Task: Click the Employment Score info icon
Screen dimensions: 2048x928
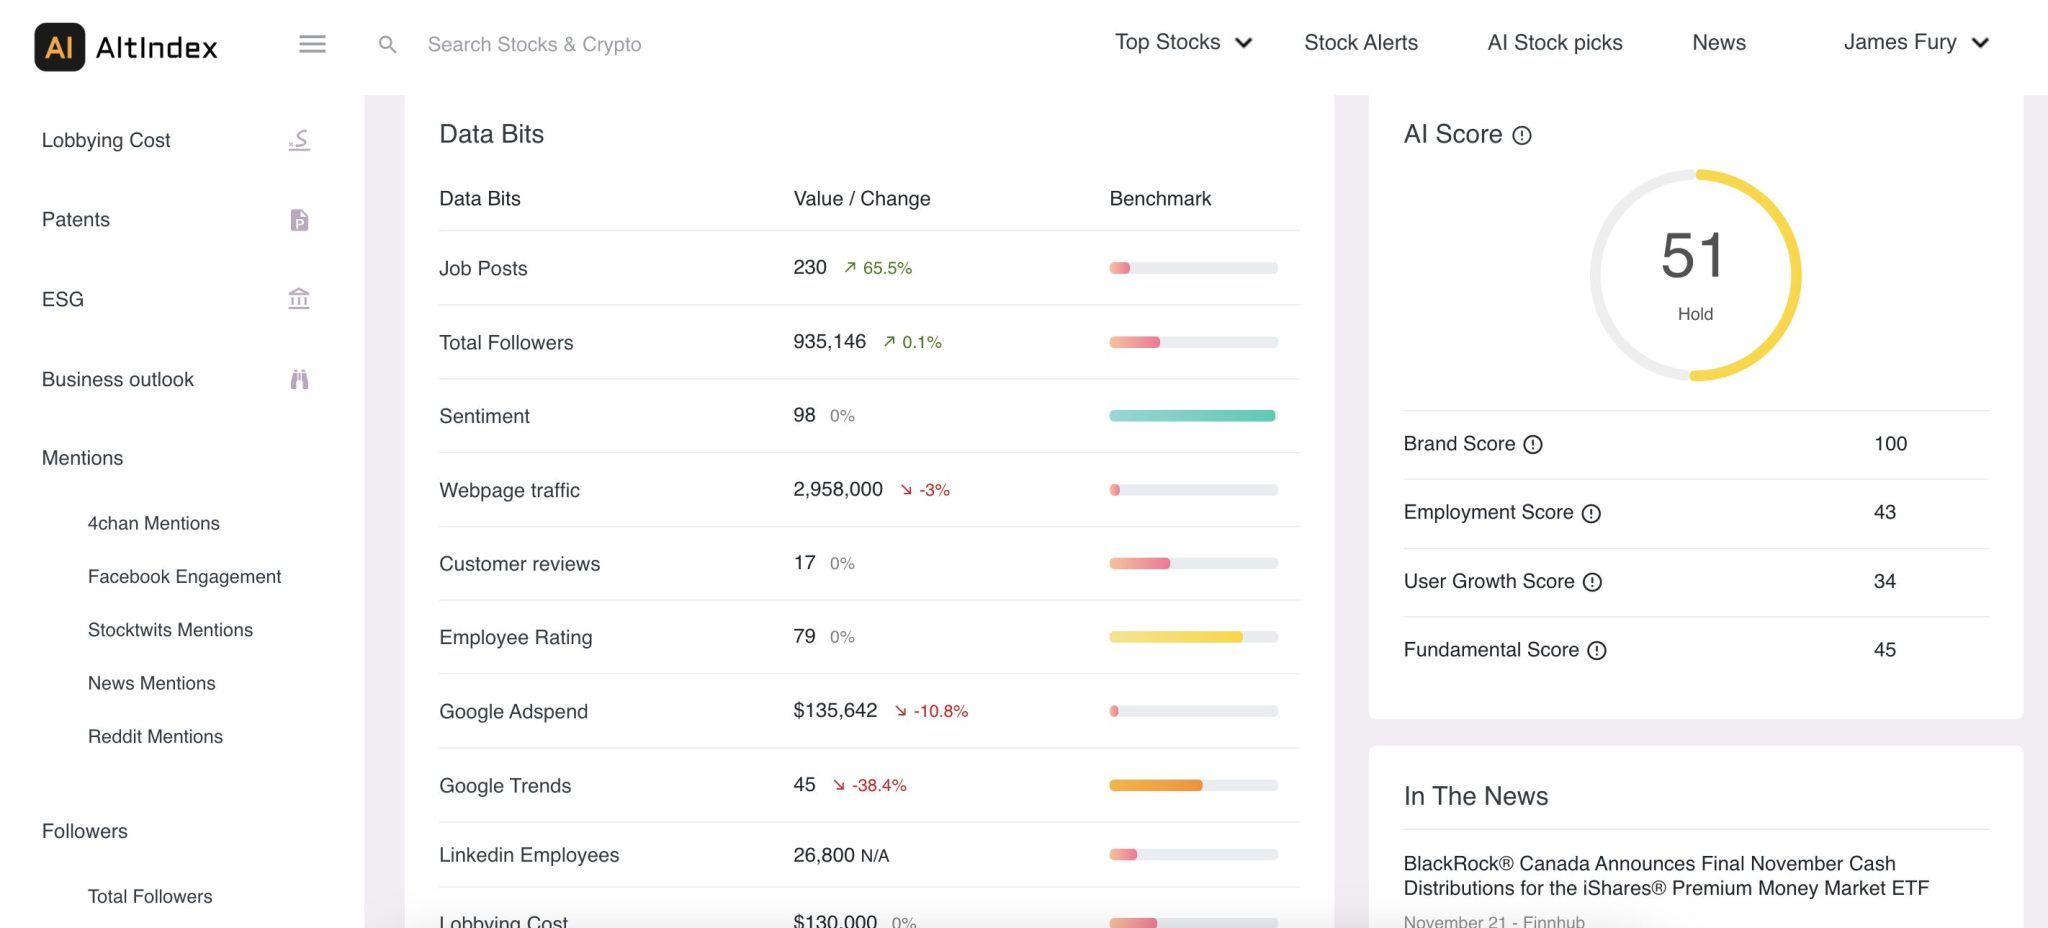Action: pyautogui.click(x=1591, y=513)
